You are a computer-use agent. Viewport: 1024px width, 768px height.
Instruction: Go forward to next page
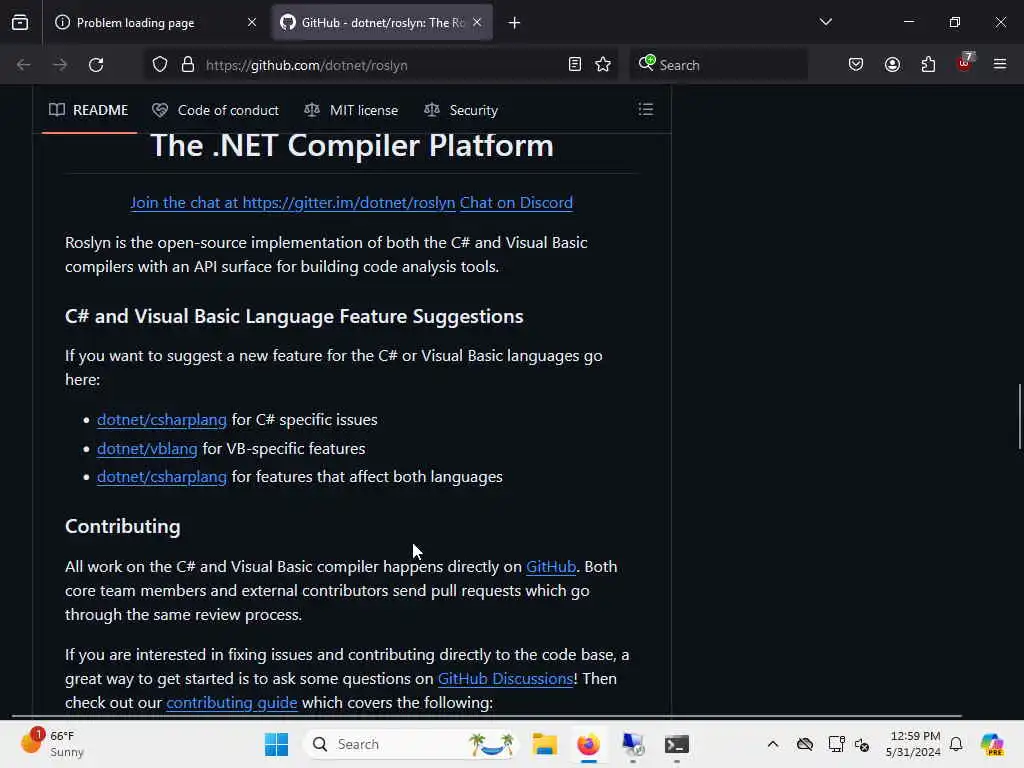(59, 65)
